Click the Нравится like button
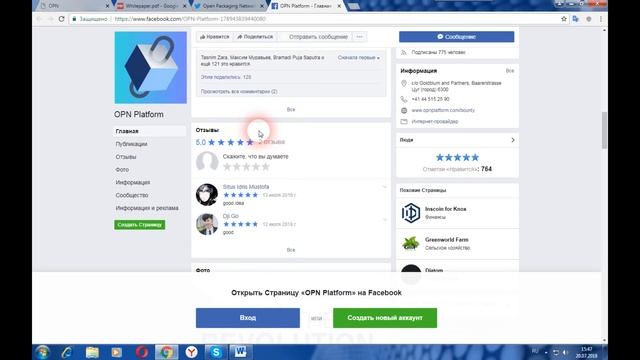The image size is (640, 360). pos(215,37)
